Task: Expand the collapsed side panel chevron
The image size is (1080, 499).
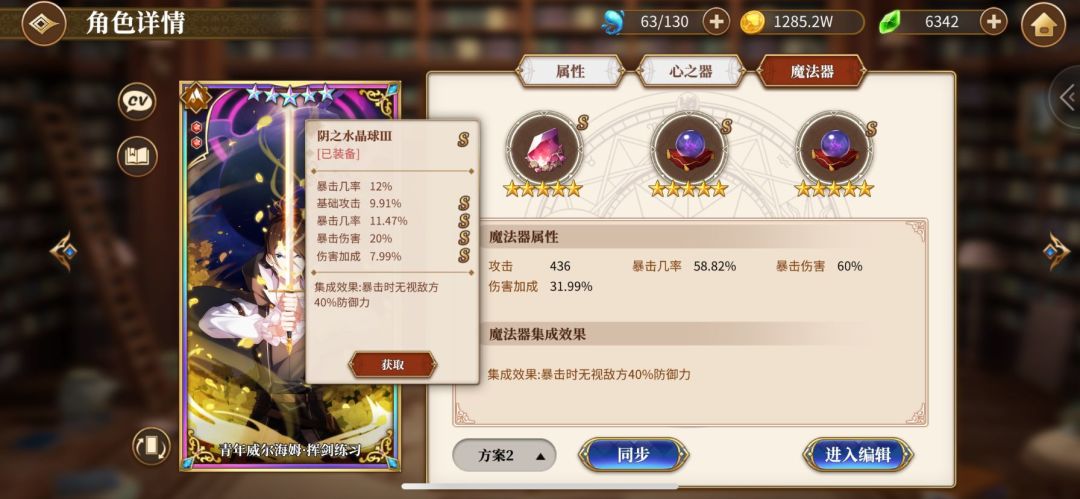Action: point(1067,97)
